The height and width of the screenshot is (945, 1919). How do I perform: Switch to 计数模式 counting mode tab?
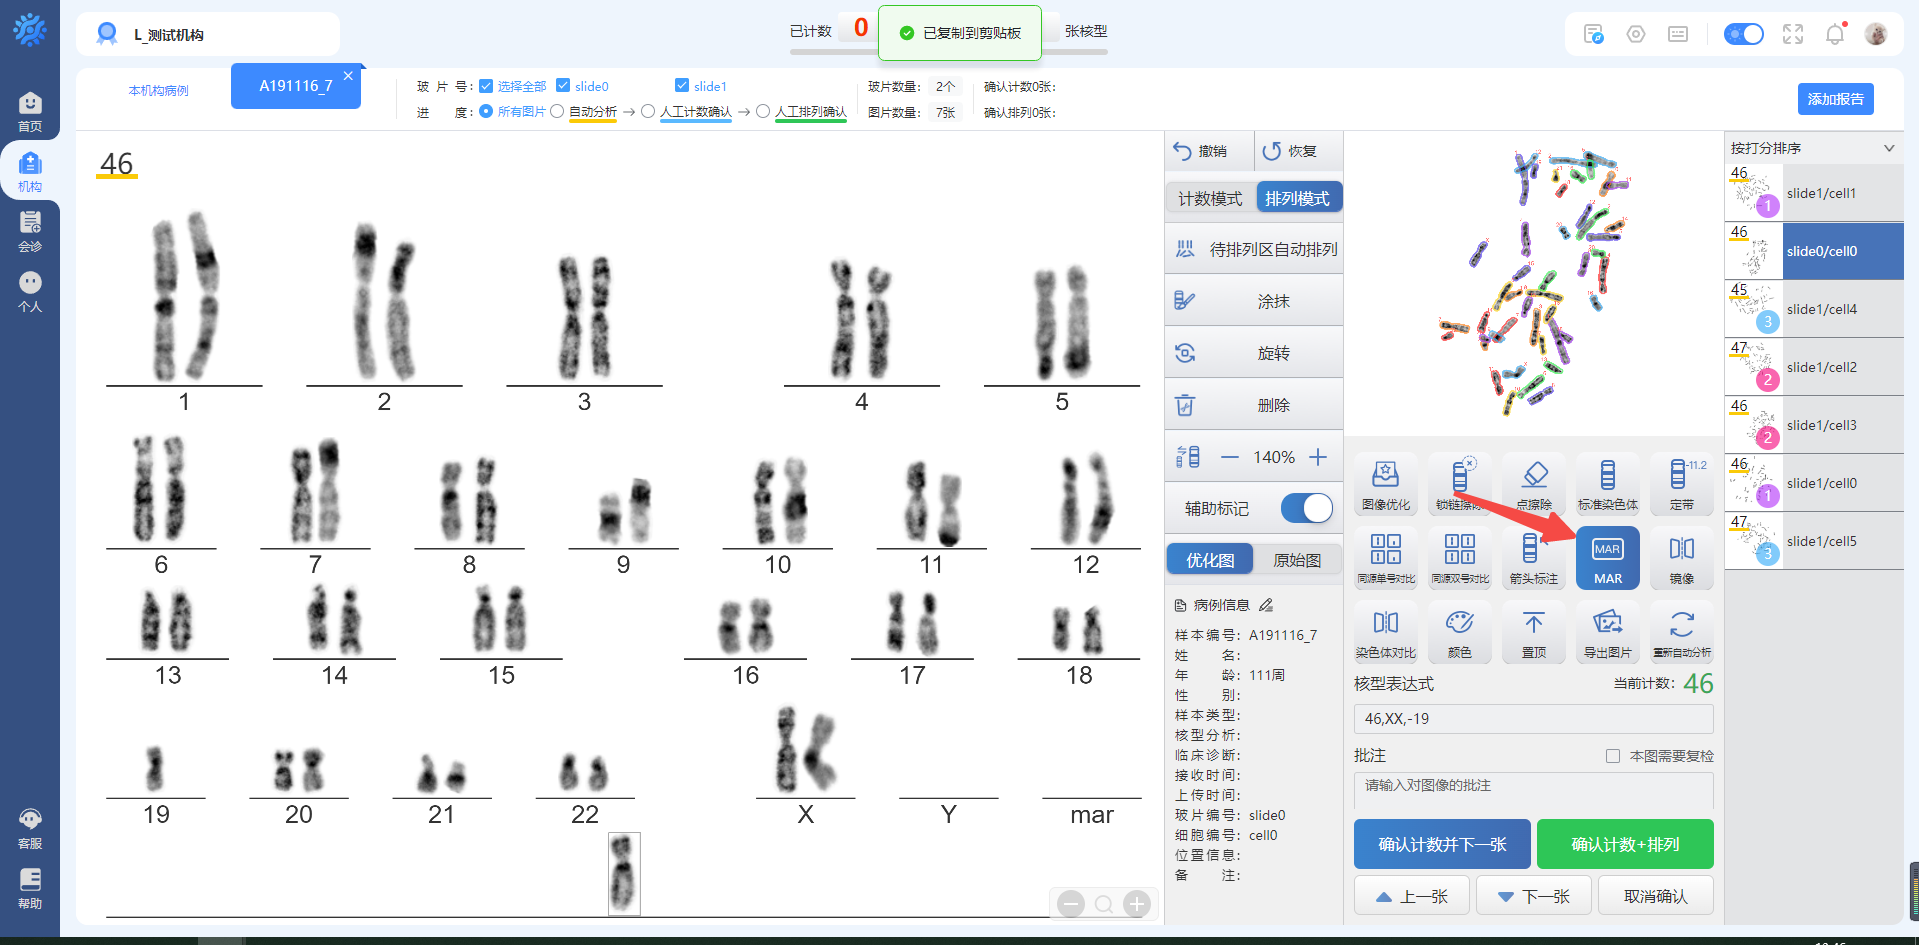click(1210, 199)
